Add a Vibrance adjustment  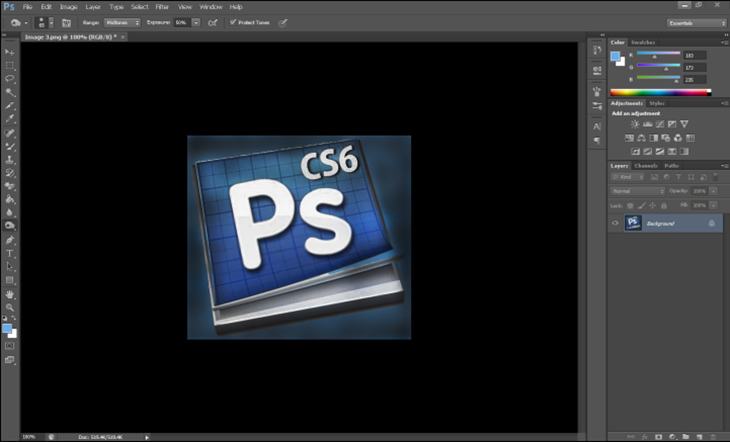pyautogui.click(x=684, y=124)
